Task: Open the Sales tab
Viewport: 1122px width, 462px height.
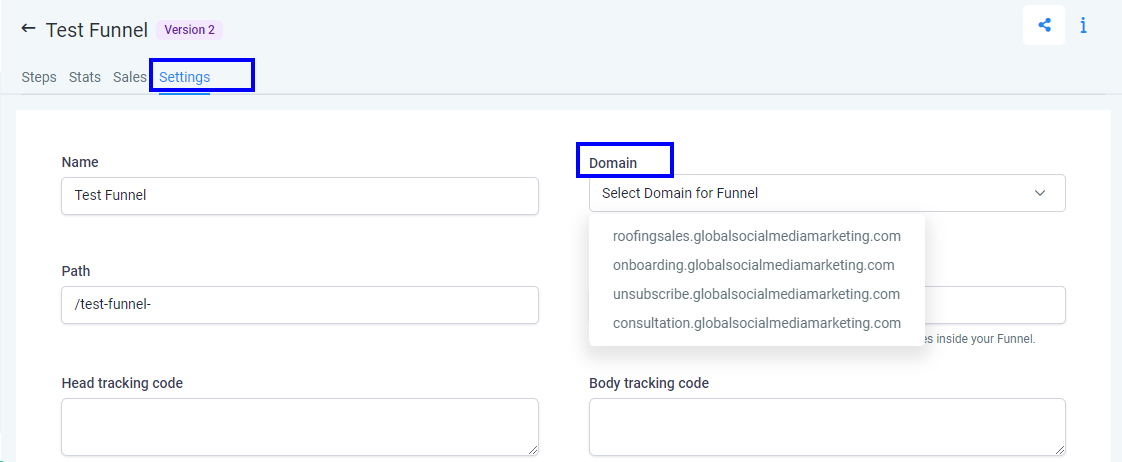Action: click(130, 77)
